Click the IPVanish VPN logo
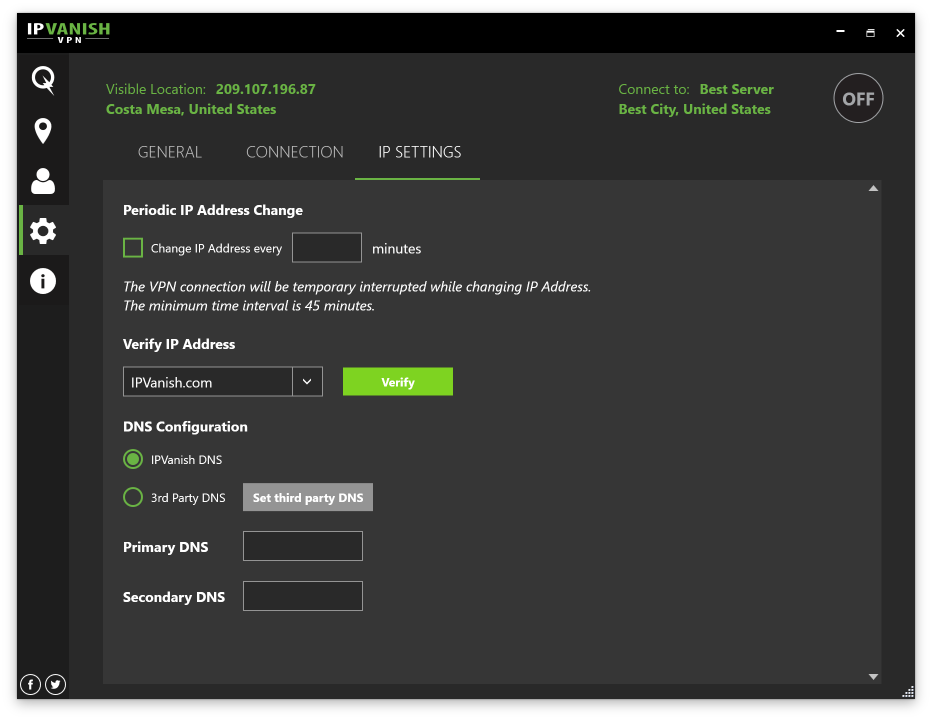Viewport: 932px width, 720px height. [68, 32]
